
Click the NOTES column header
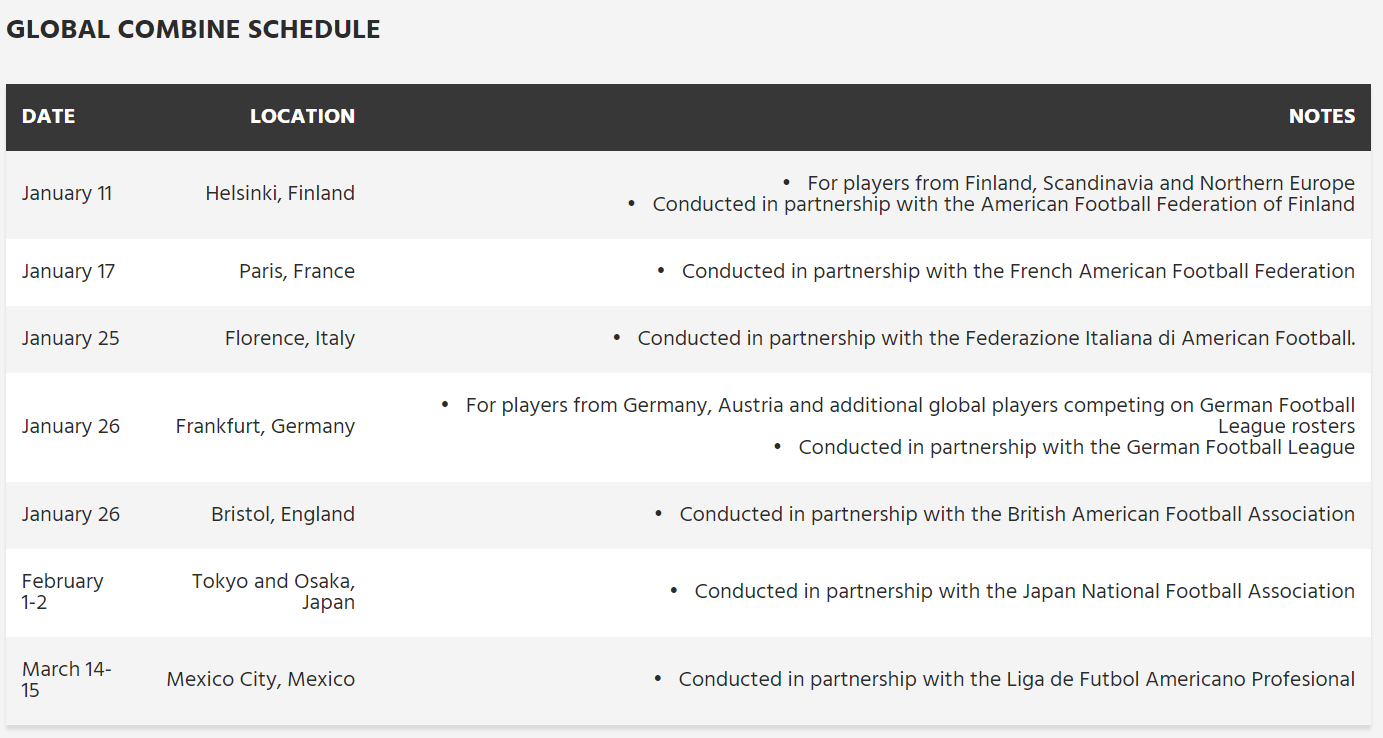(x=1322, y=116)
